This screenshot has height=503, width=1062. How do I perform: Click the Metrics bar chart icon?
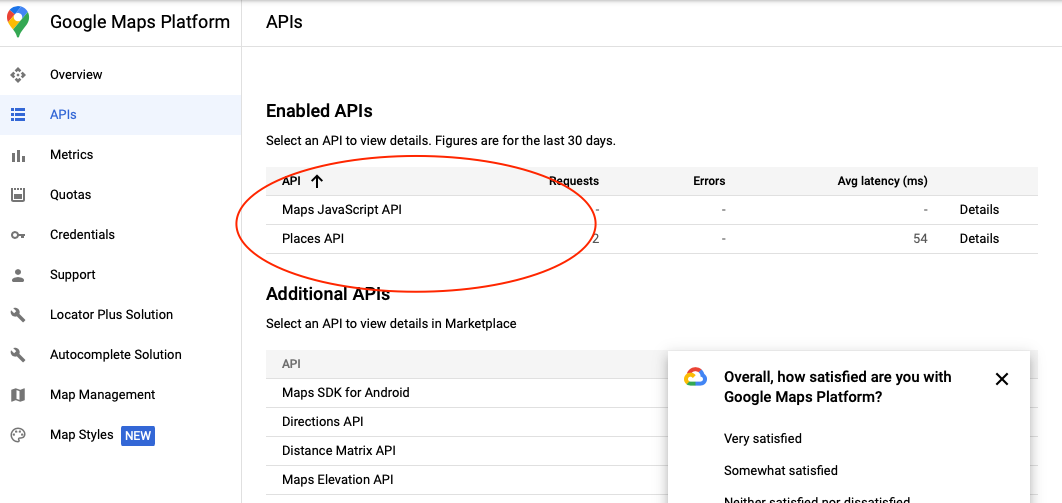18,155
